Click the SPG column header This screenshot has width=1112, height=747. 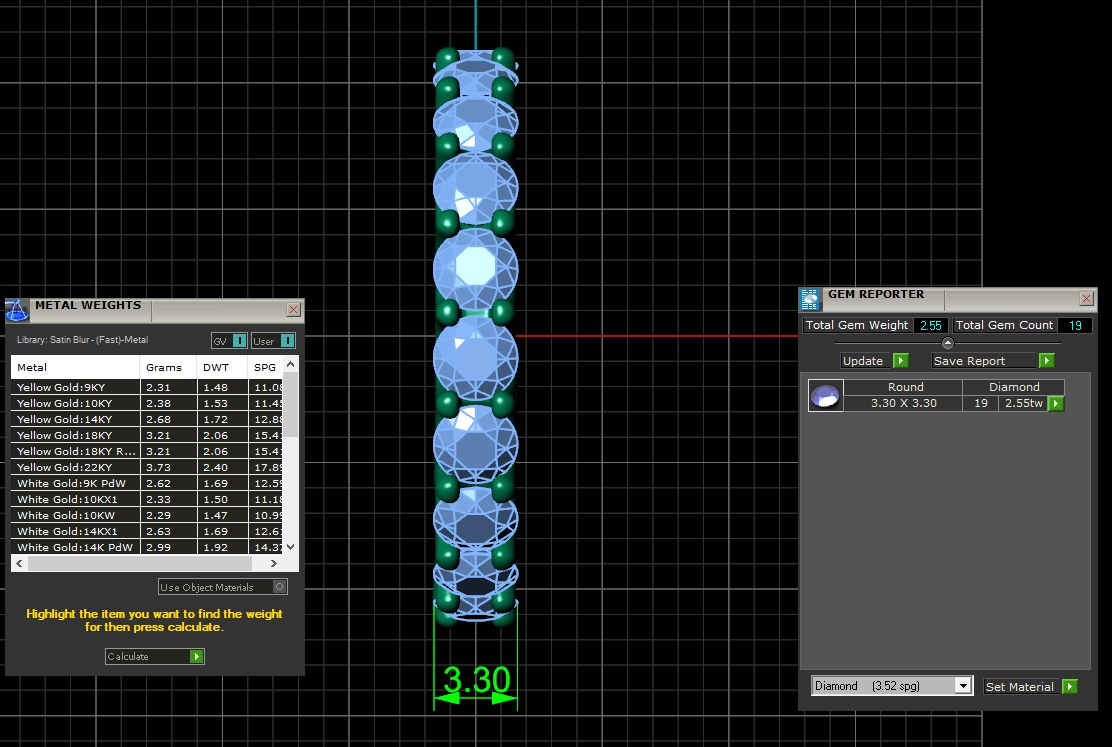click(x=266, y=367)
